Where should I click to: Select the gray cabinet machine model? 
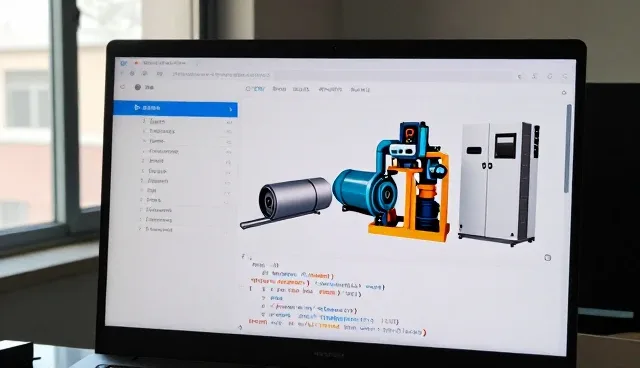click(x=499, y=183)
